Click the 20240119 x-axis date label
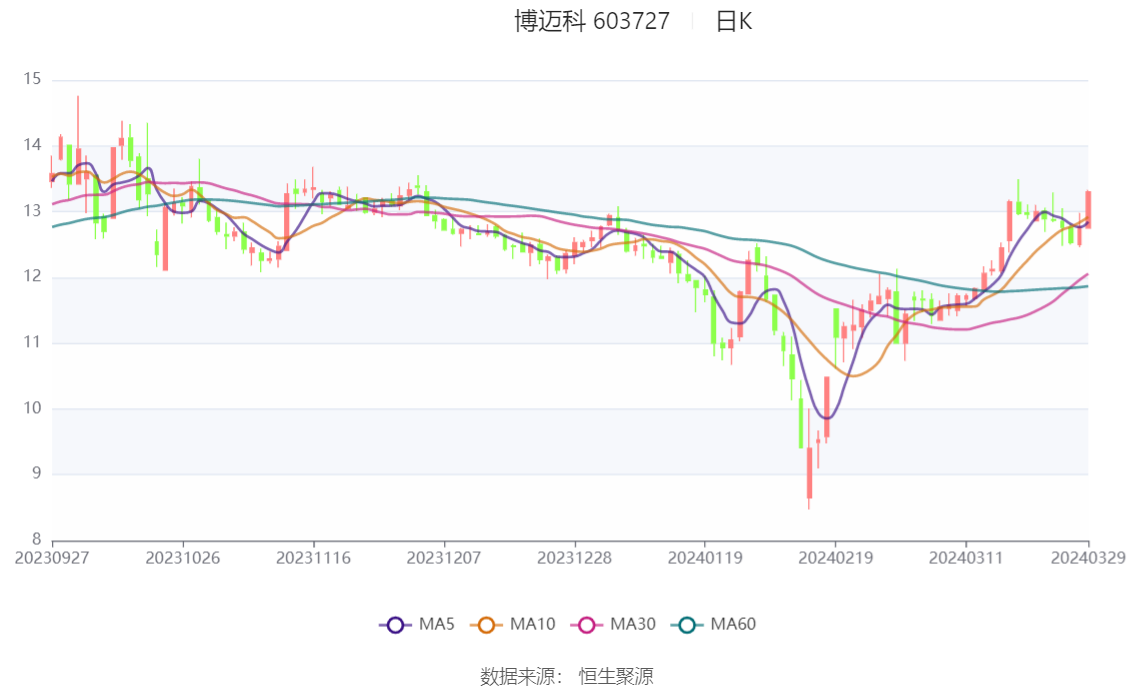This screenshot has width=1134, height=689. click(705, 557)
